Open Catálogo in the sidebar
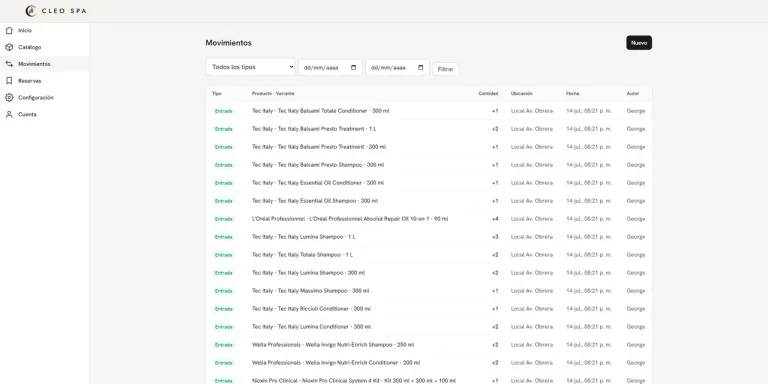768x384 pixels. click(x=44, y=48)
